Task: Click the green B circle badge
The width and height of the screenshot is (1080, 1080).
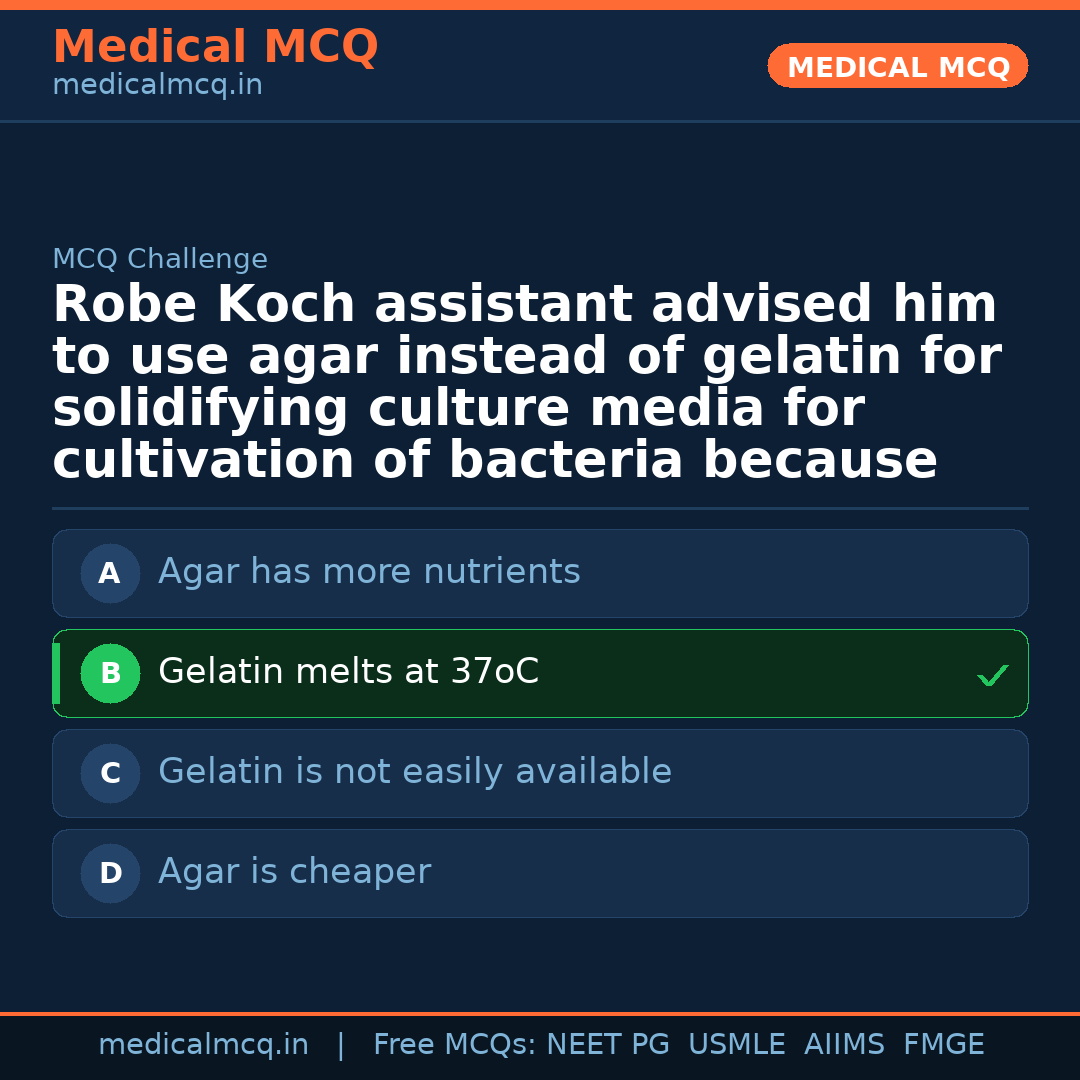Action: tap(110, 673)
